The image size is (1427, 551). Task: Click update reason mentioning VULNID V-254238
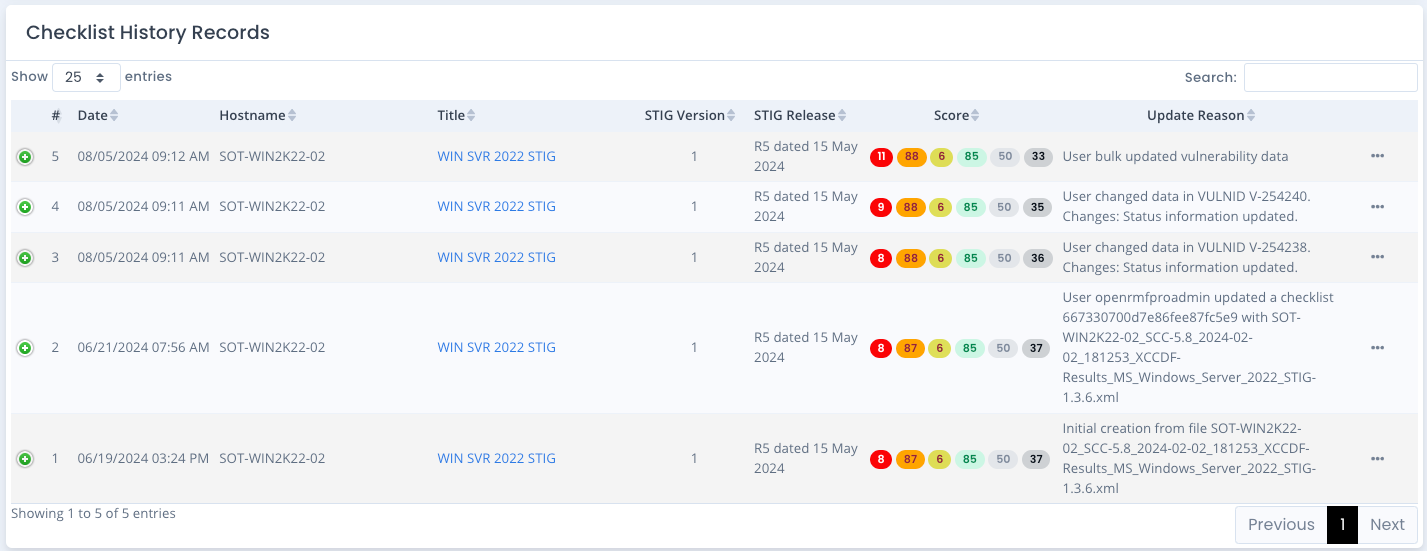(x=1186, y=257)
